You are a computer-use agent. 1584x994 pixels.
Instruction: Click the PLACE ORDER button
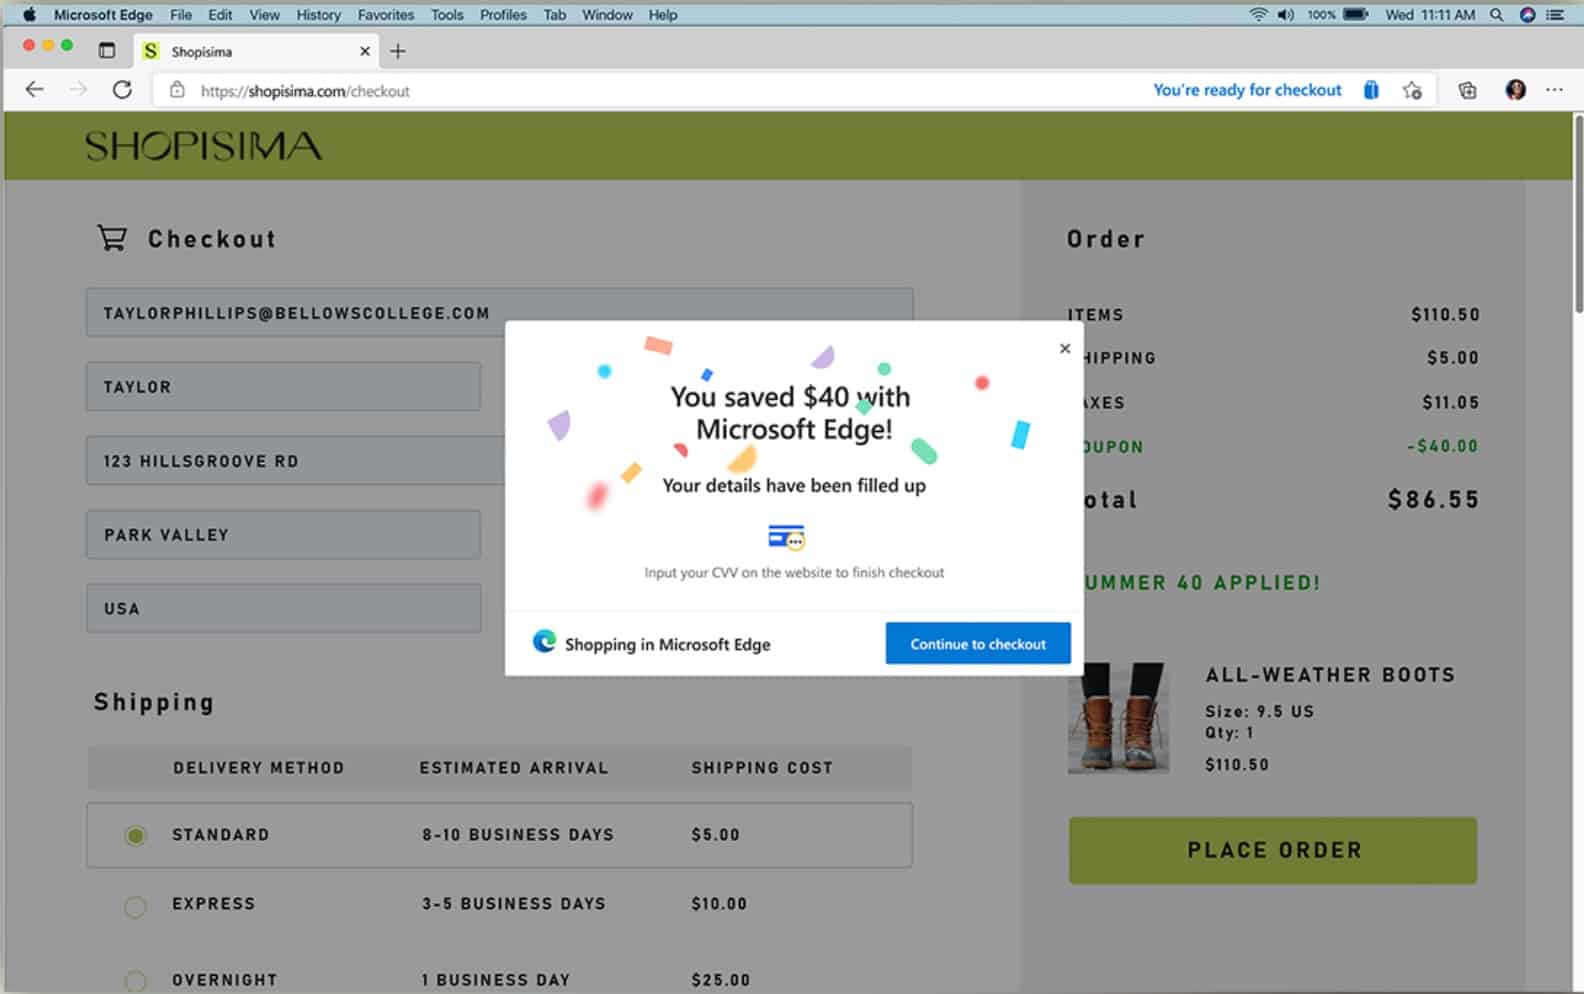click(x=1273, y=850)
